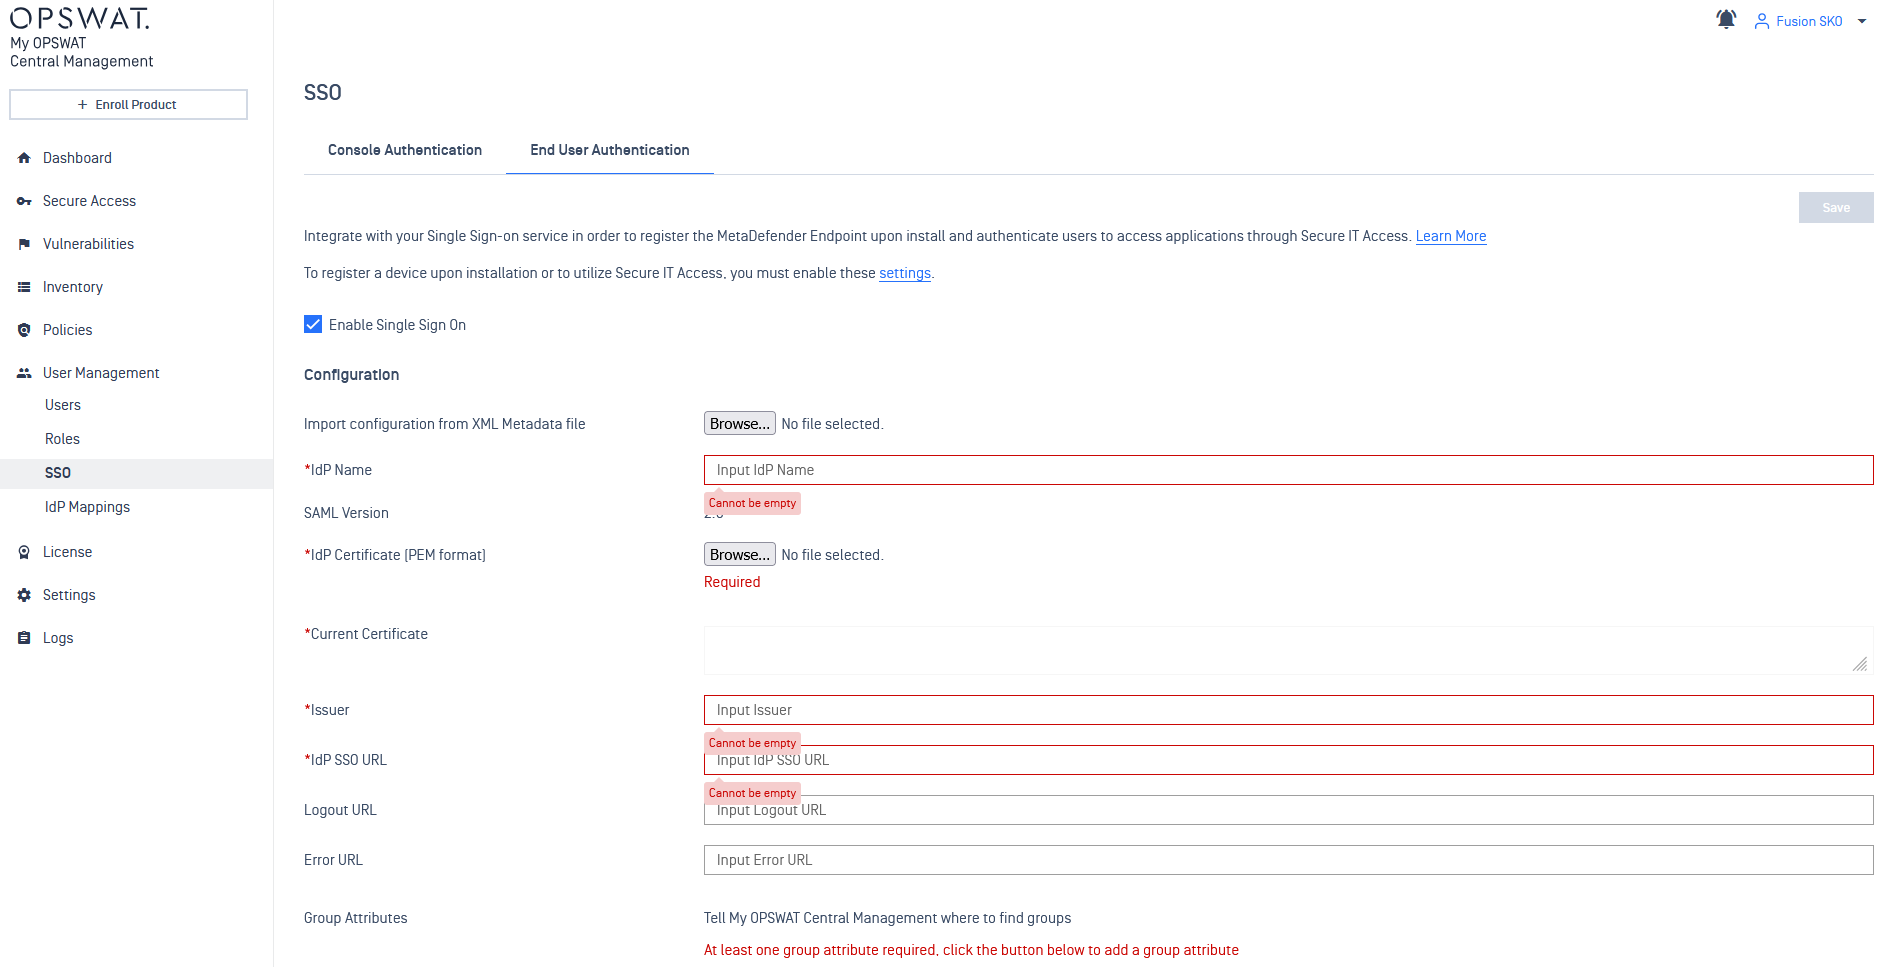Screen dimensions: 1885x967
Task: Click the 'Cannot be empty' tooltip under IdP Name
Action: click(x=752, y=503)
